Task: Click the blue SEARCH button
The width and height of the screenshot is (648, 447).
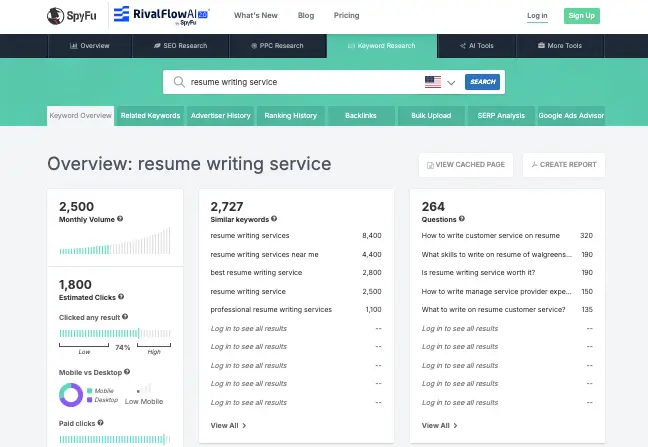Action: (482, 82)
